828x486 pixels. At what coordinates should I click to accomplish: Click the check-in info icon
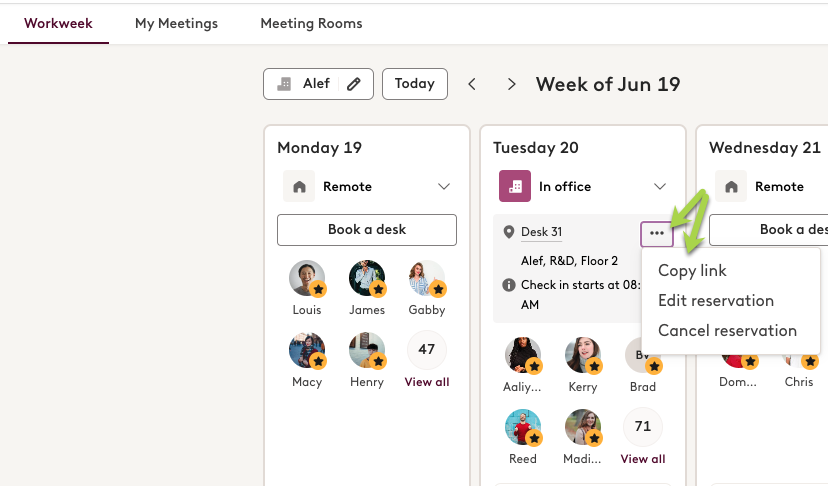[509, 285]
